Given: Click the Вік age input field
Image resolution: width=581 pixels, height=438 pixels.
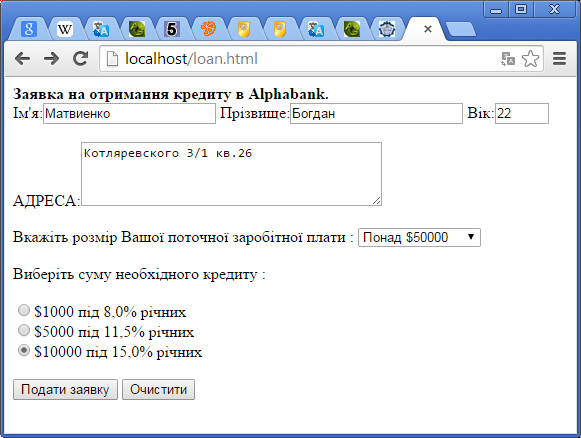Looking at the screenshot, I should (522, 113).
